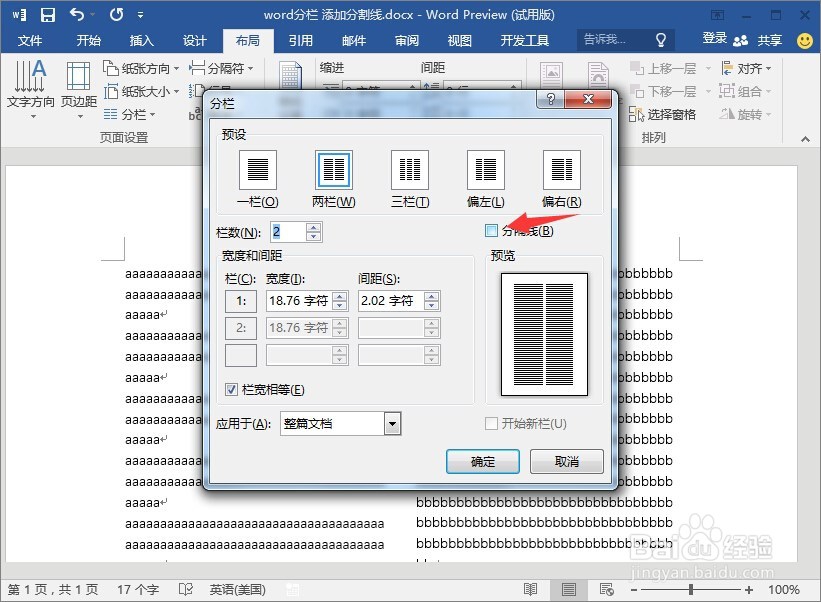Zoom out with the minus button
Viewport: 821px width, 602px height.
(634, 590)
